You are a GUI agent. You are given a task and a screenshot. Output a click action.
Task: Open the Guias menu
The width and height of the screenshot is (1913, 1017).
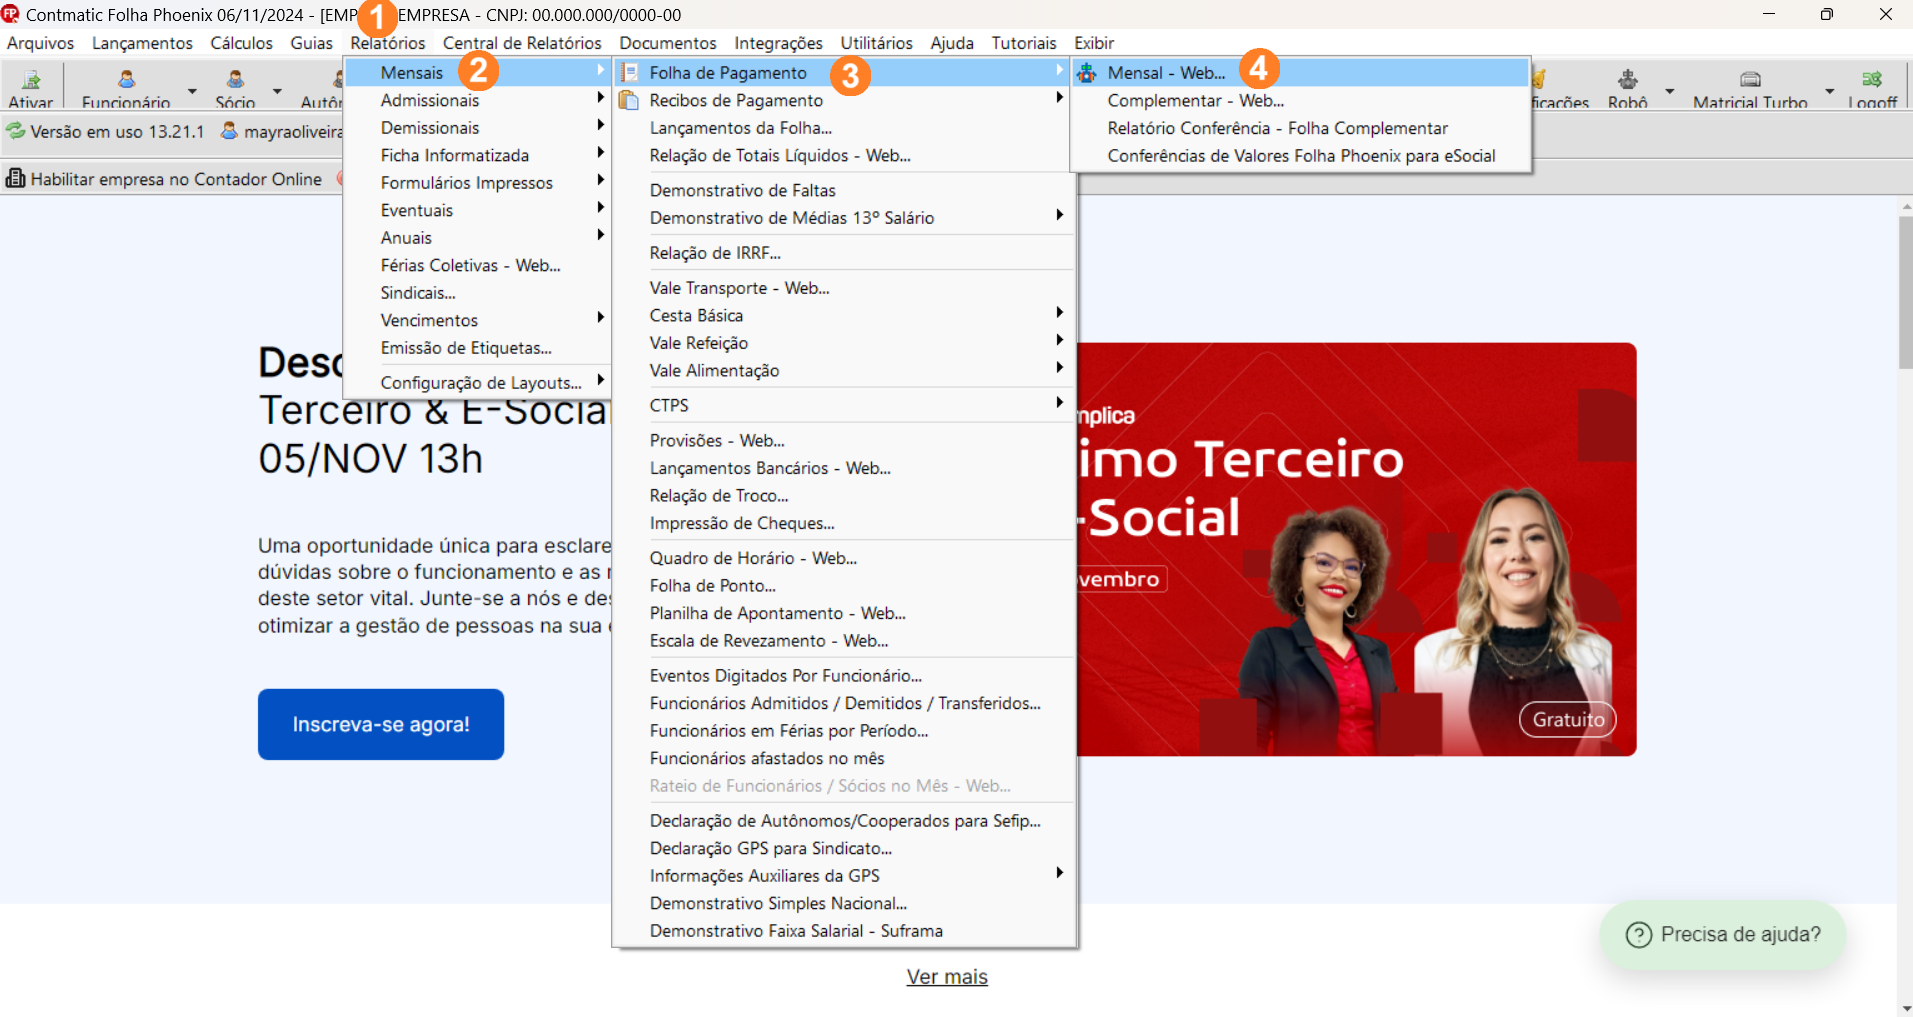click(x=311, y=43)
